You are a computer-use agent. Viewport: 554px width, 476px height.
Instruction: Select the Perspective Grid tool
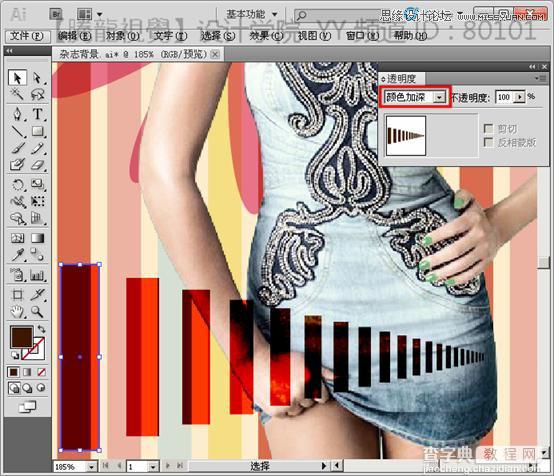(37, 218)
